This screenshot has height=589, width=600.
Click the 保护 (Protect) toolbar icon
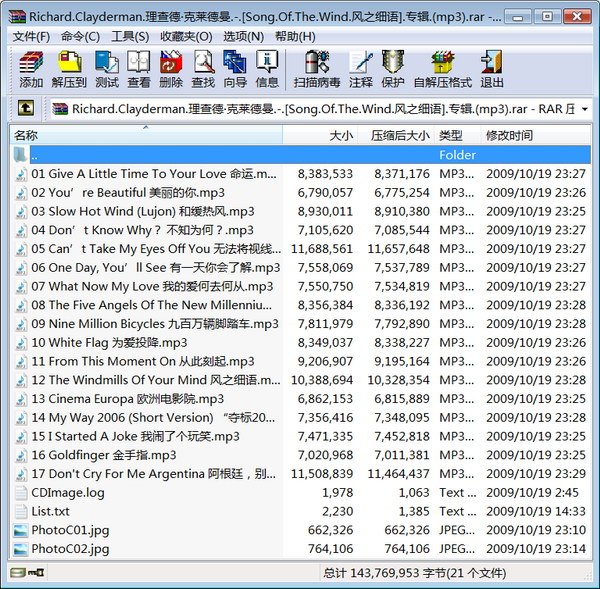[393, 69]
